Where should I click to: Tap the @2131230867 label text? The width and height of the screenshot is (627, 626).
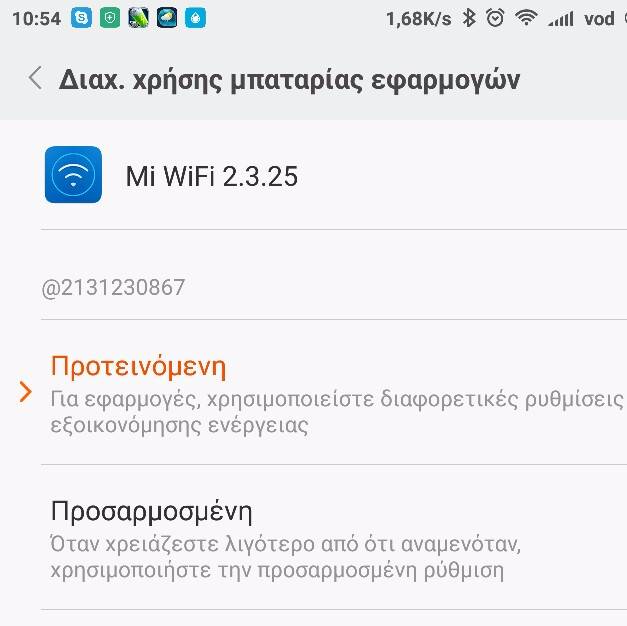coord(113,287)
